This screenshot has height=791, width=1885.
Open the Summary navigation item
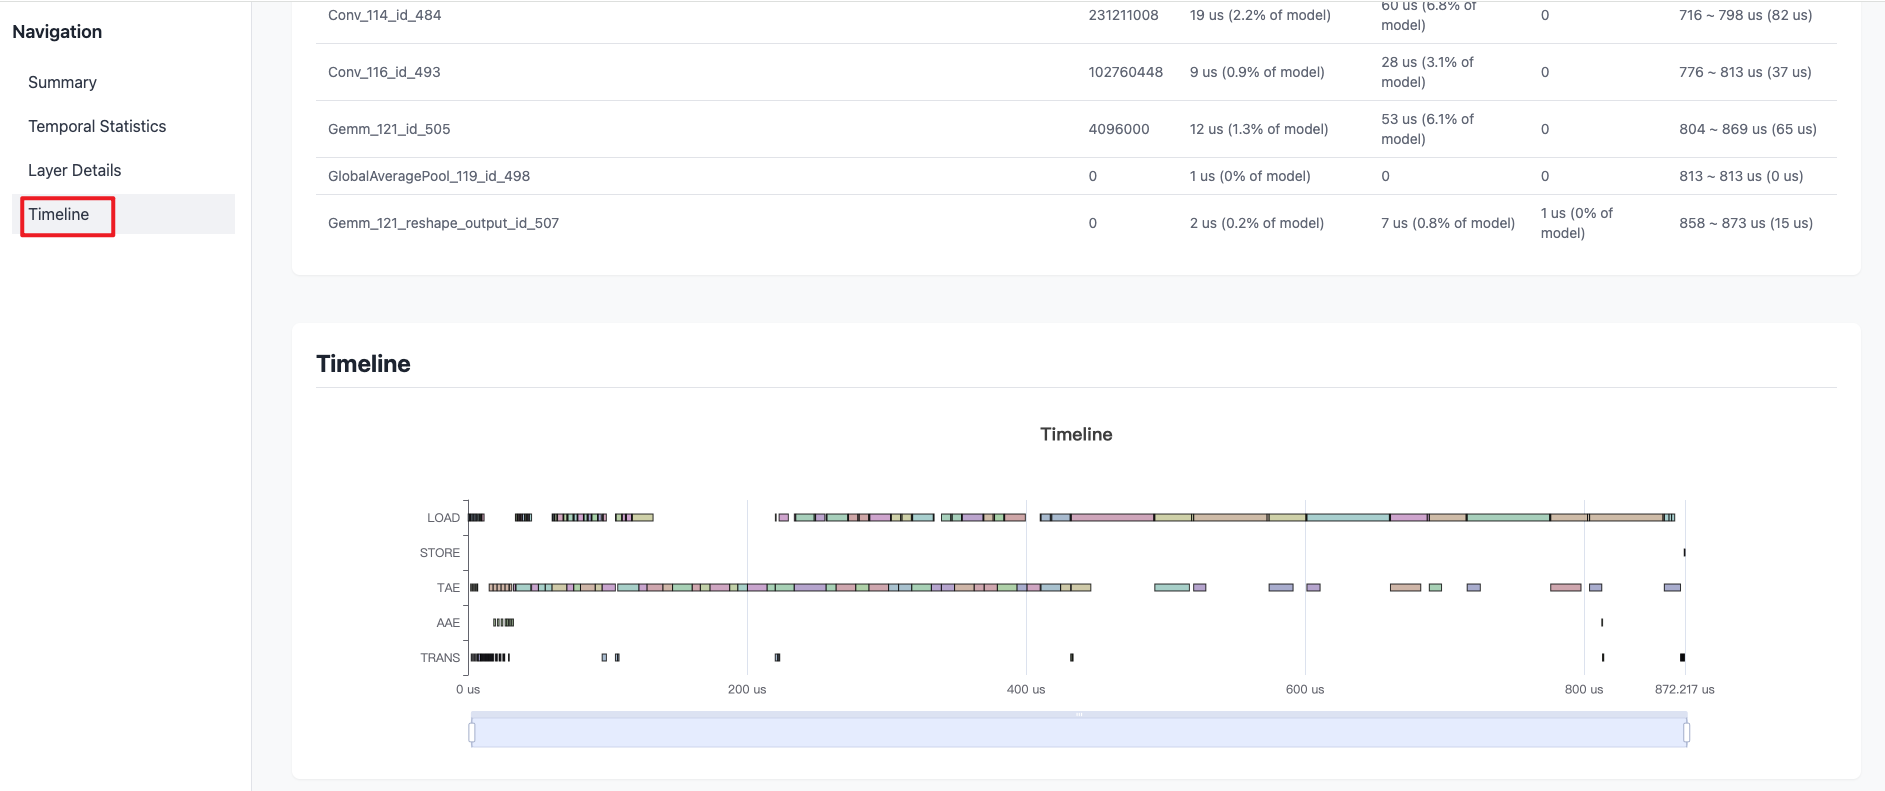[62, 82]
